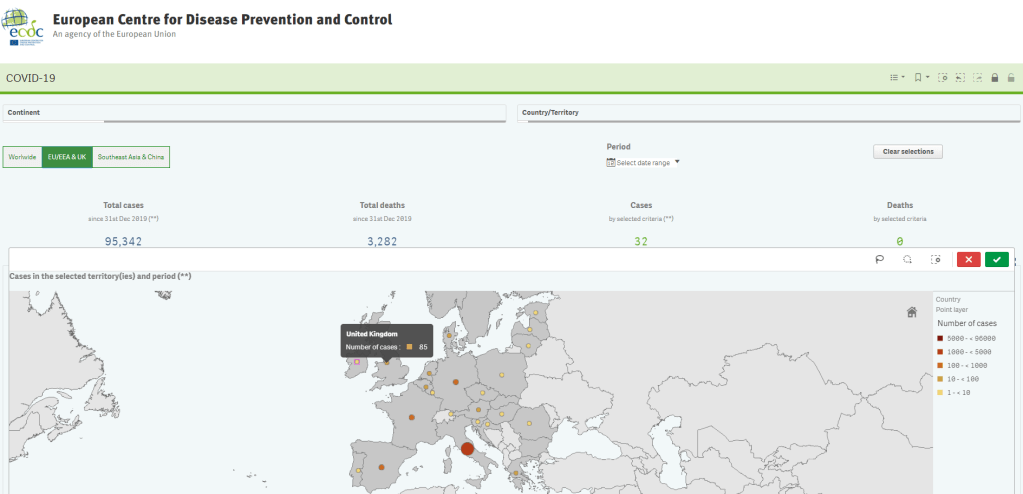Click Poland's case dot on map
This screenshot has height=494, width=1023.
click(502, 375)
